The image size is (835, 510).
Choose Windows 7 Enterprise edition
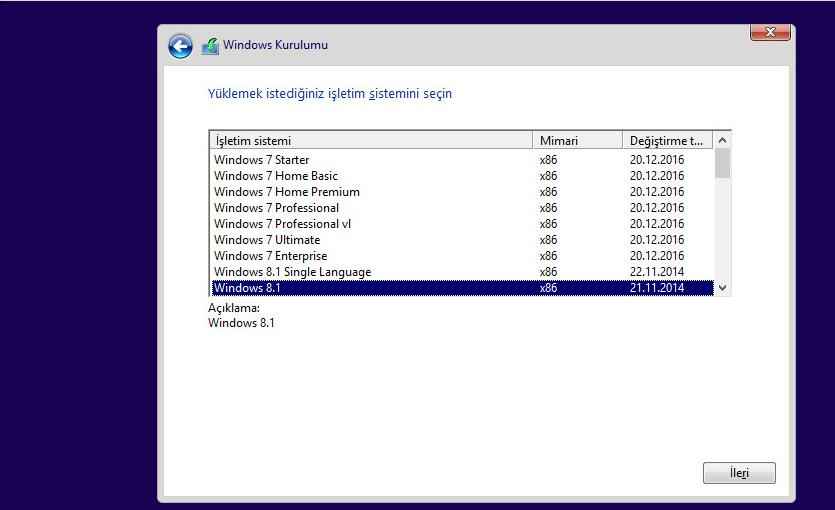(270, 256)
